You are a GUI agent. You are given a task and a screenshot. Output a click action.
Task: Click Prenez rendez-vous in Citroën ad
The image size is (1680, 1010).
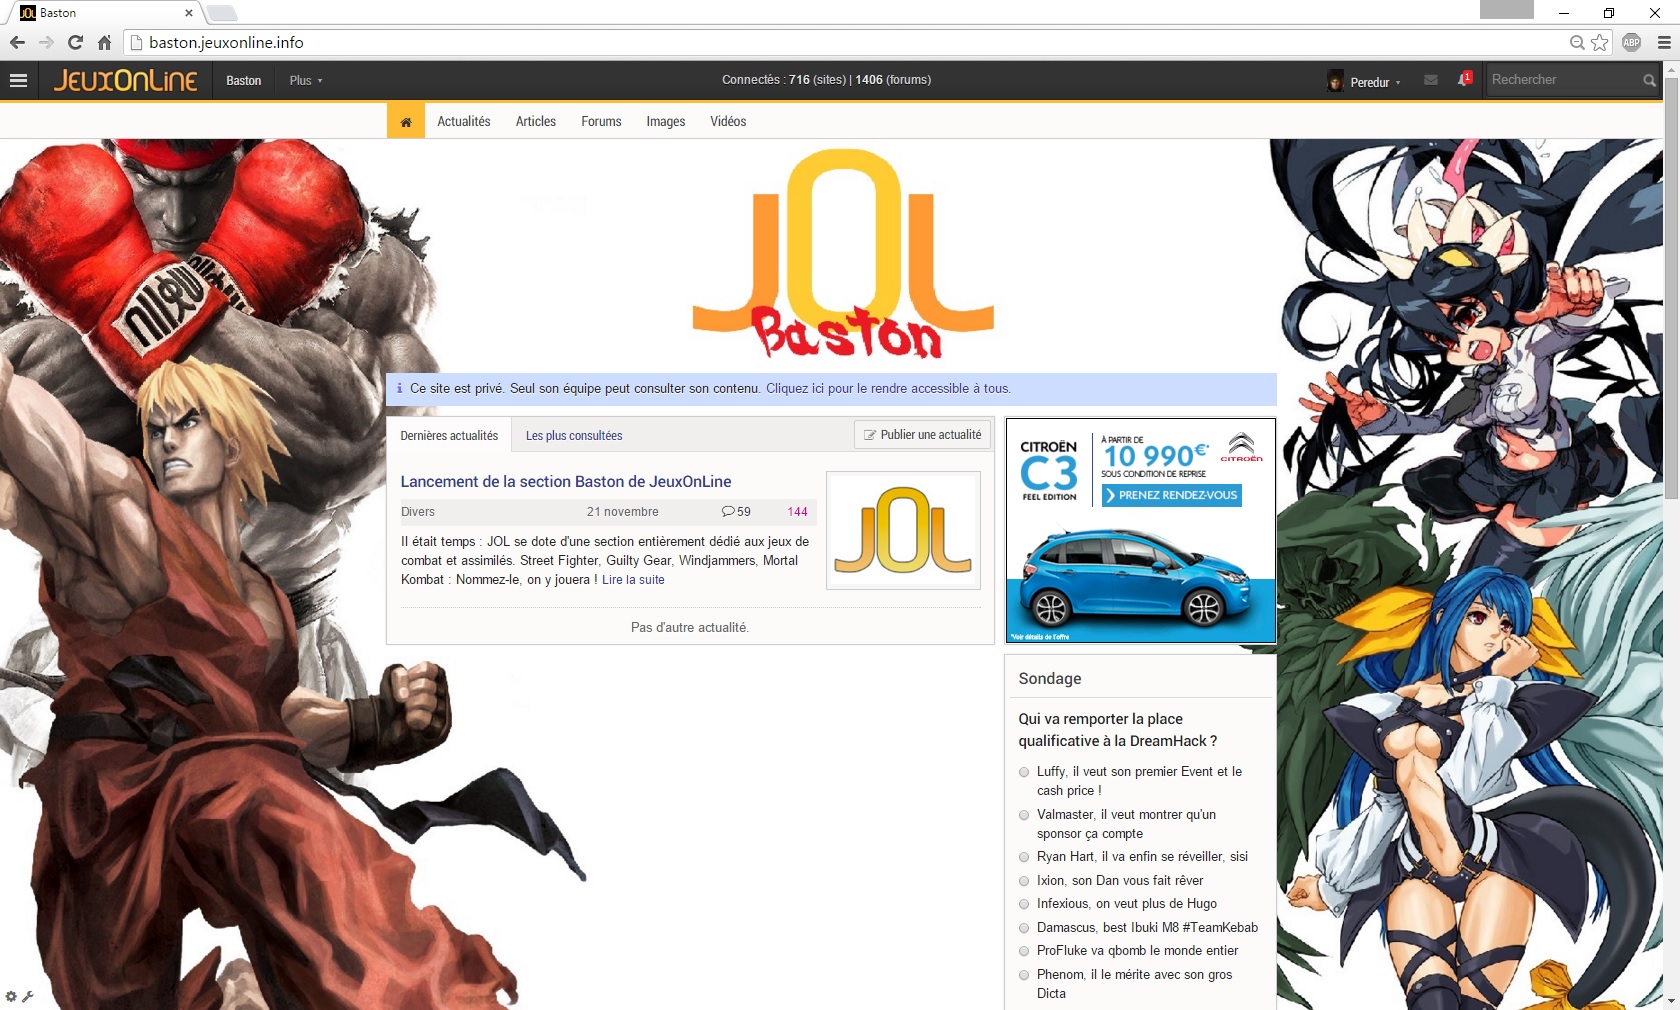point(1172,495)
